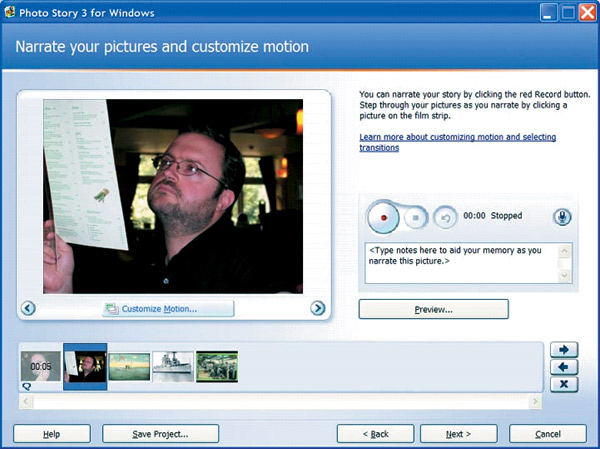
Task: Select the fifth thumbnail in the film strip
Action: 217,366
